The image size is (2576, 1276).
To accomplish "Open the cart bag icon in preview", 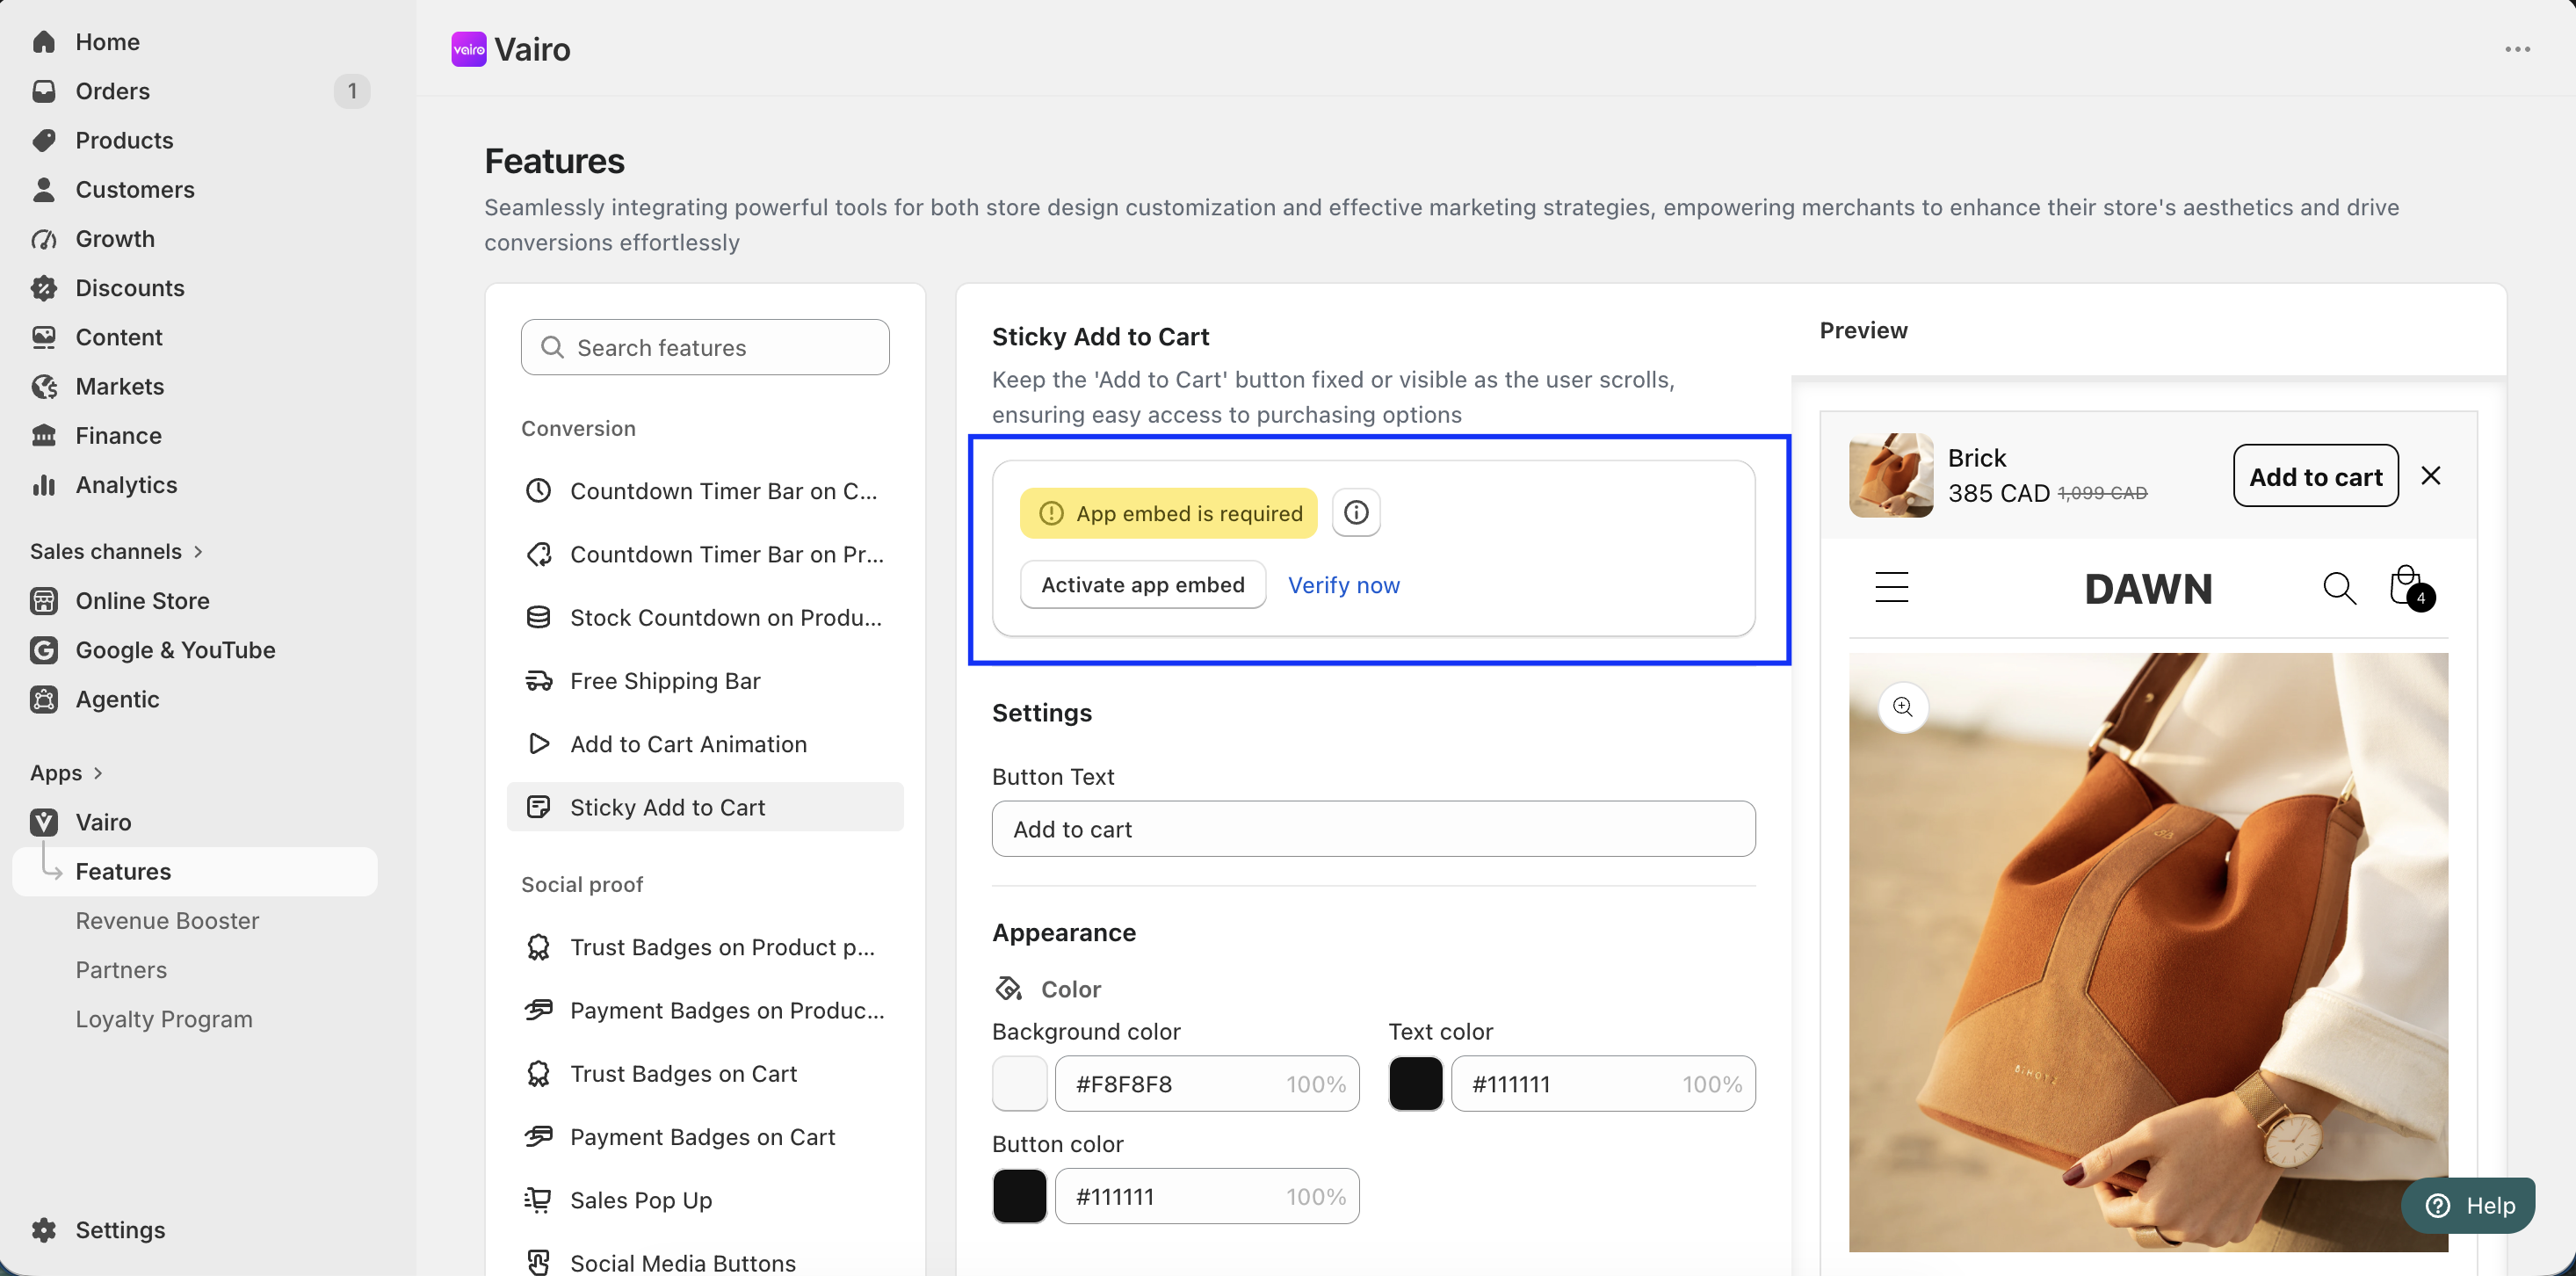I will (x=2410, y=588).
